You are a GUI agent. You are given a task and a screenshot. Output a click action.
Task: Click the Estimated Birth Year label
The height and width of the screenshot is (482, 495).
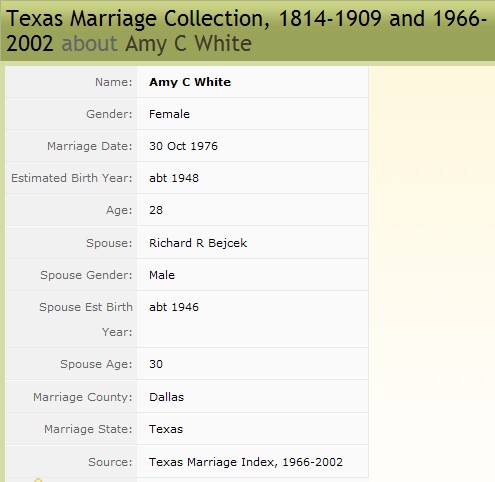[72, 178]
